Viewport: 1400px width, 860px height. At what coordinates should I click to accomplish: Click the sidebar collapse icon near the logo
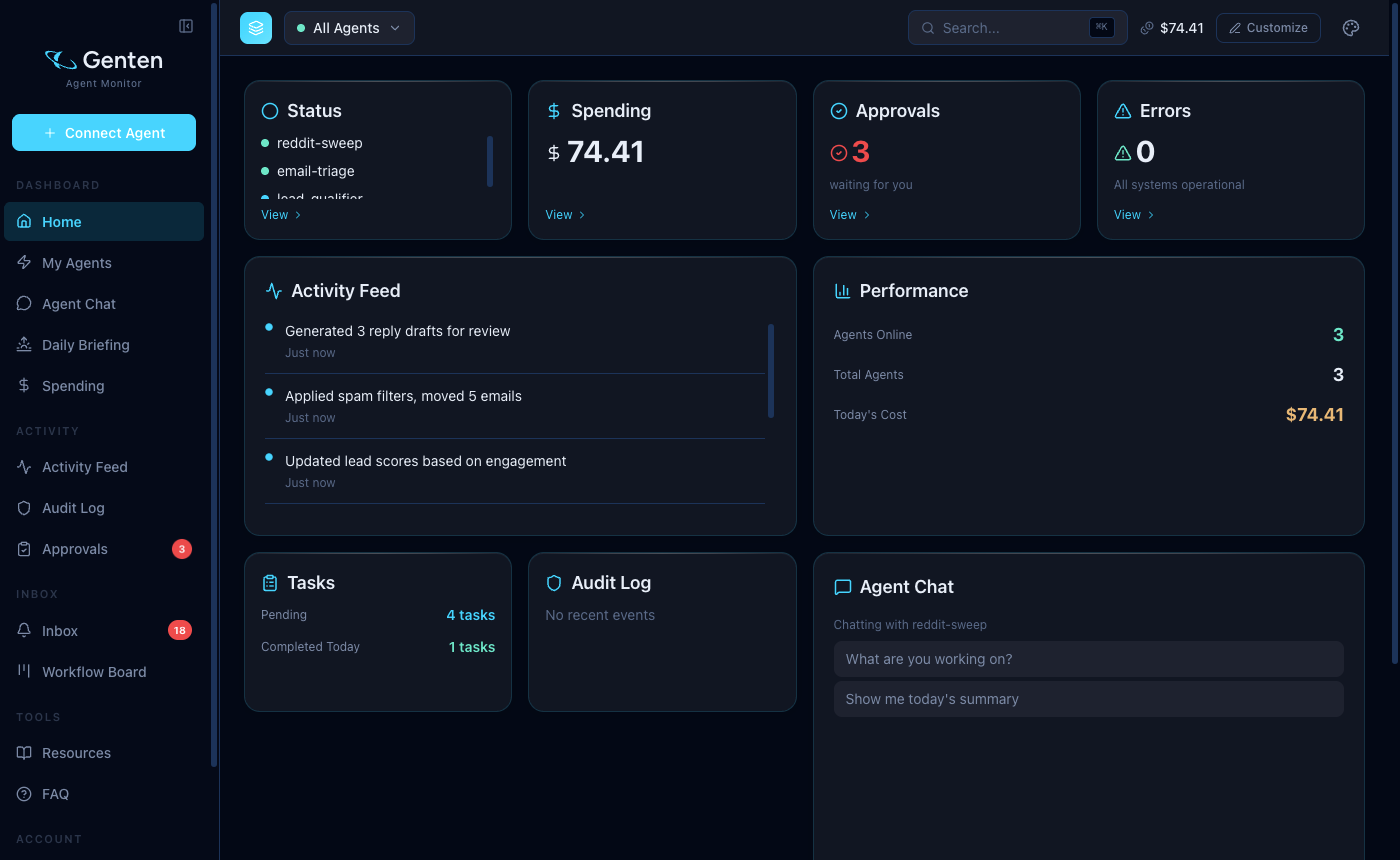(x=186, y=25)
